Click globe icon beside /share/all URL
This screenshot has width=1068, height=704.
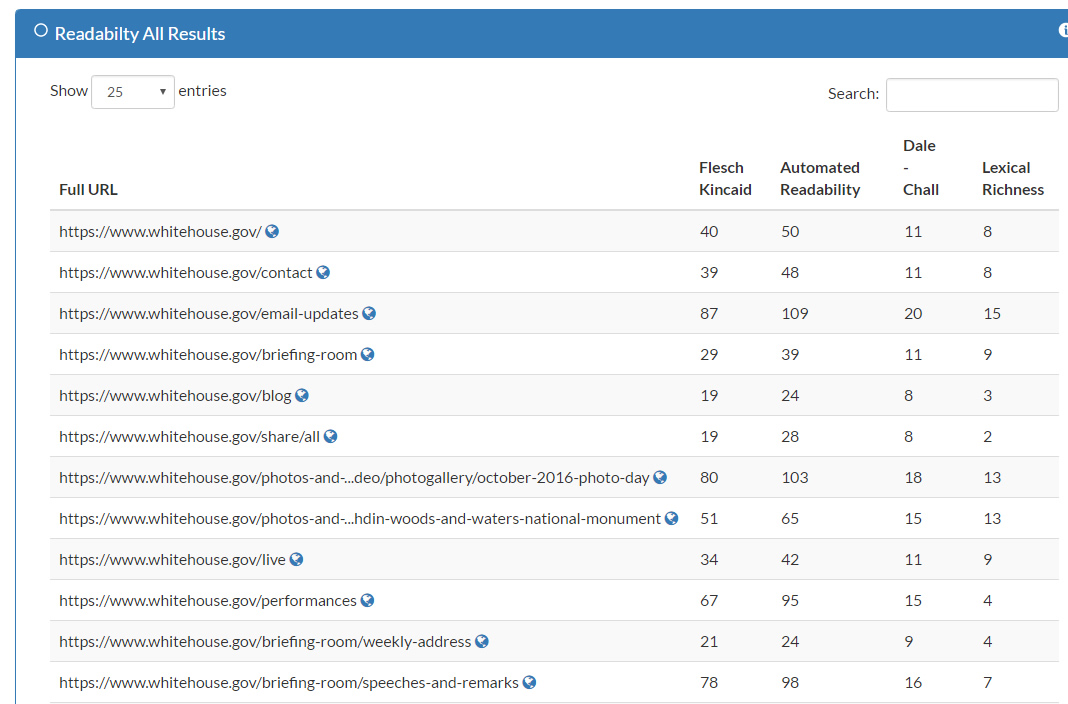click(x=330, y=436)
